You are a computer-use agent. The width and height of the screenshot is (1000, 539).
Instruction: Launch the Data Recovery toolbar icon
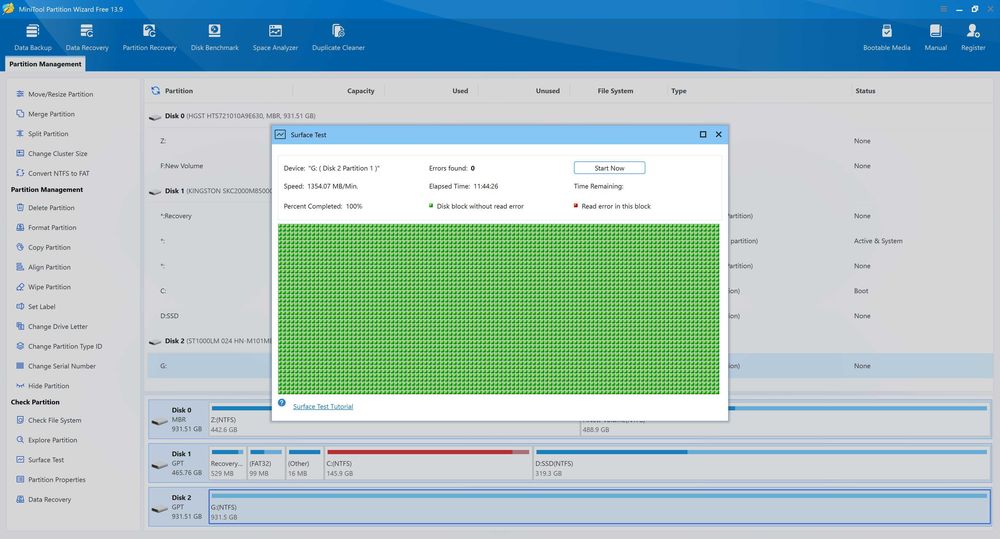pos(87,38)
